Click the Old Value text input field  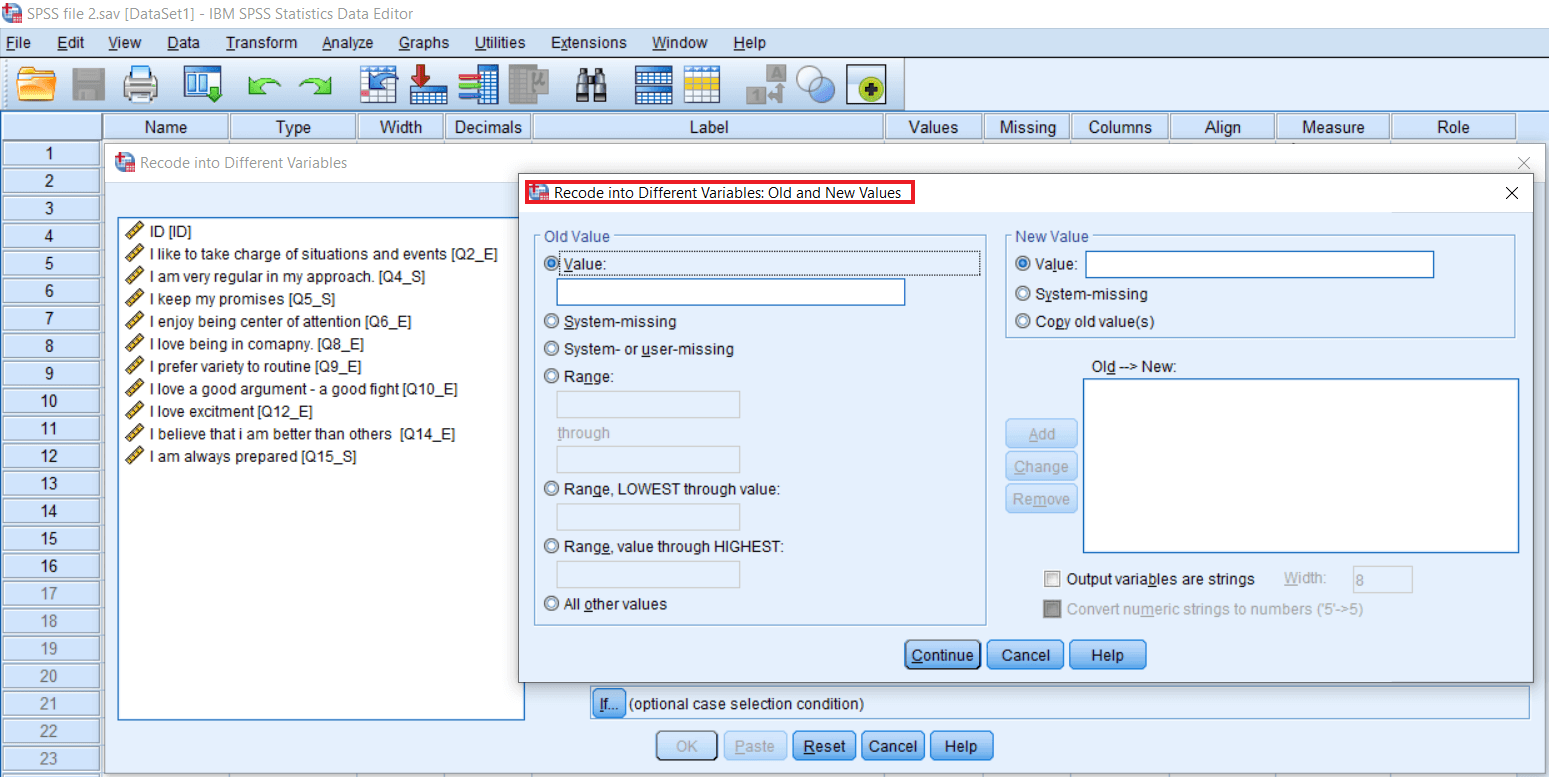point(731,292)
